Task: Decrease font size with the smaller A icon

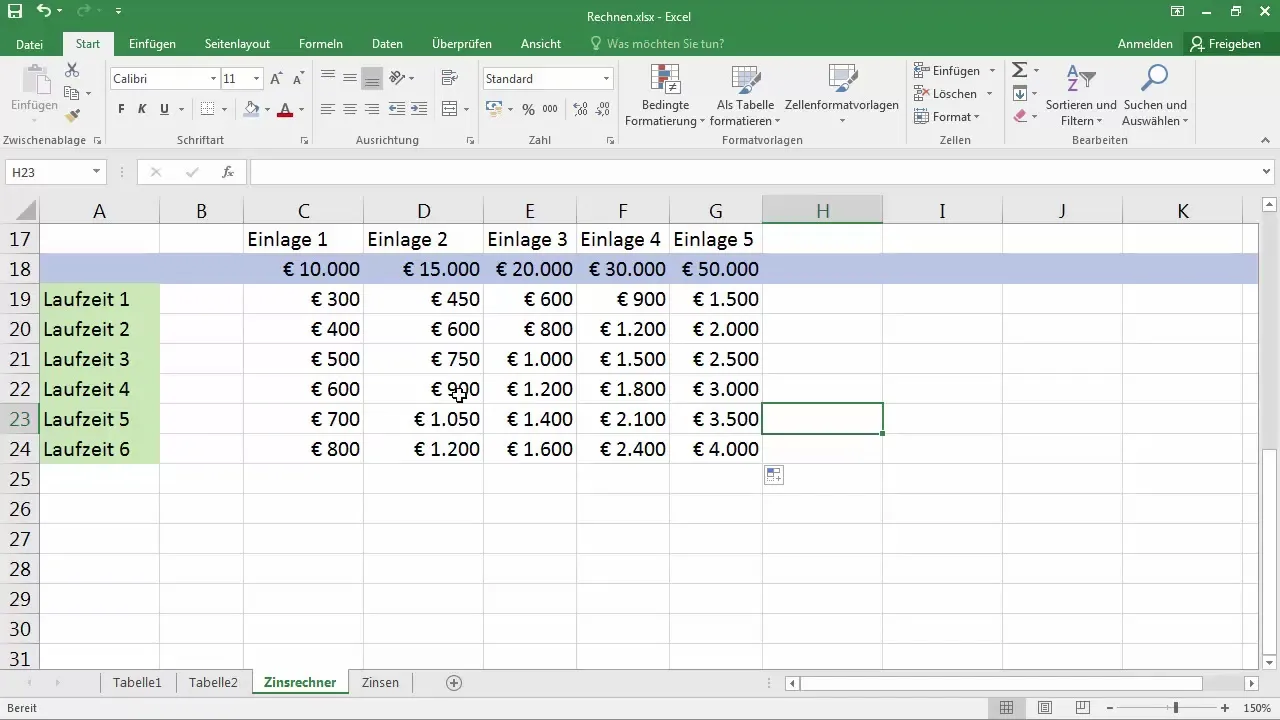Action: coord(298,79)
